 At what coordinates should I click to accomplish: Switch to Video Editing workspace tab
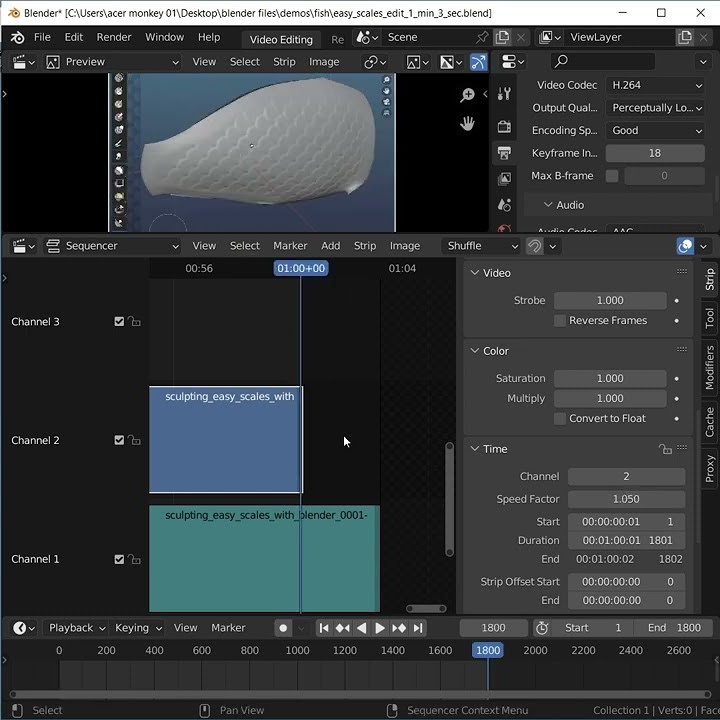coord(281,40)
